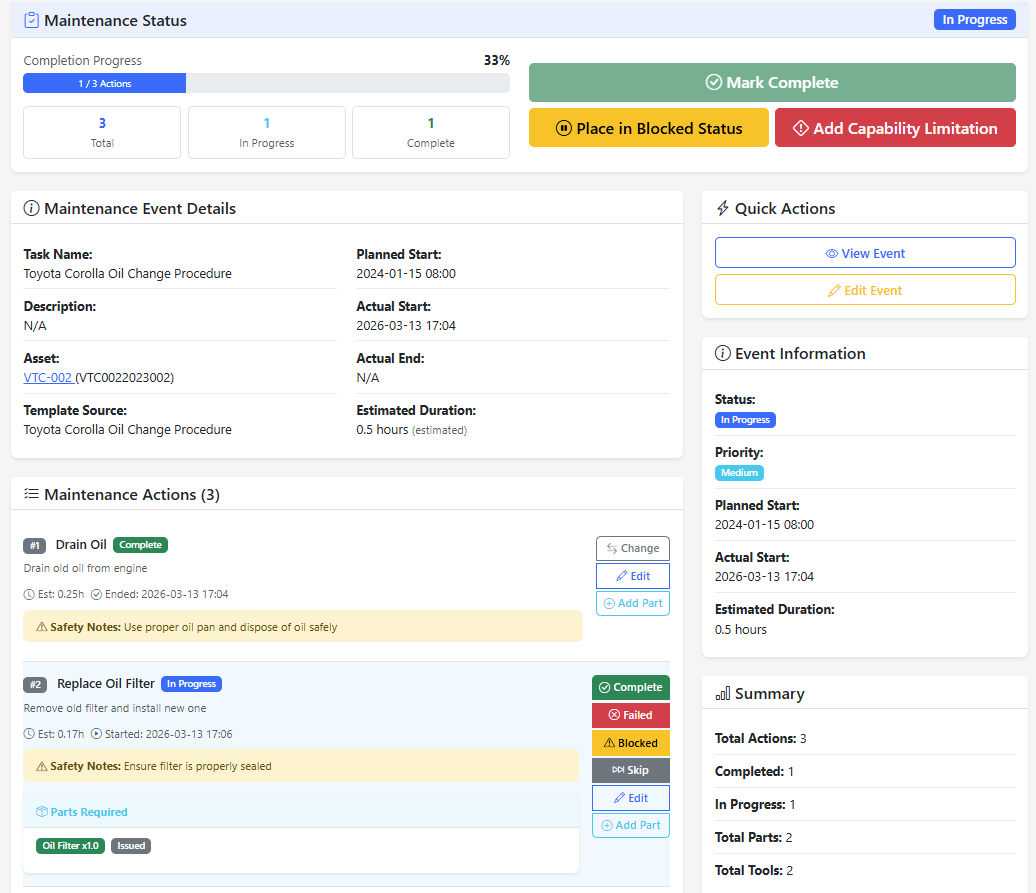Mark Replace Oil Filter as Complete
1036x893 pixels.
(x=630, y=688)
